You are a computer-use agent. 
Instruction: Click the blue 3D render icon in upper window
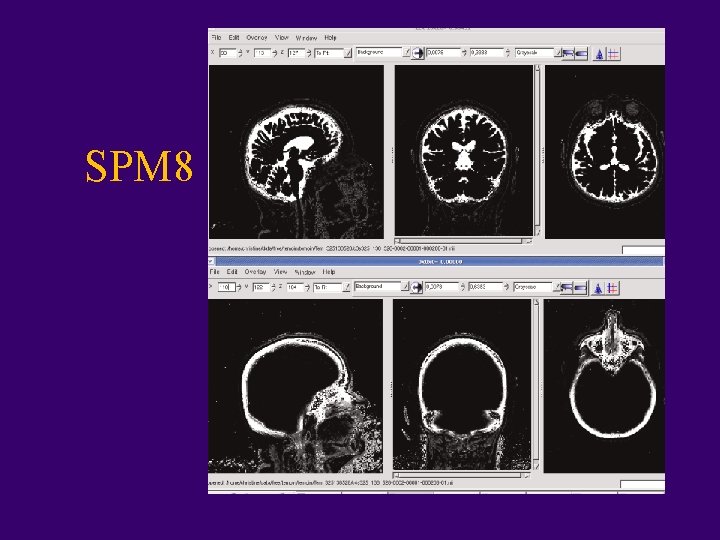(x=599, y=54)
